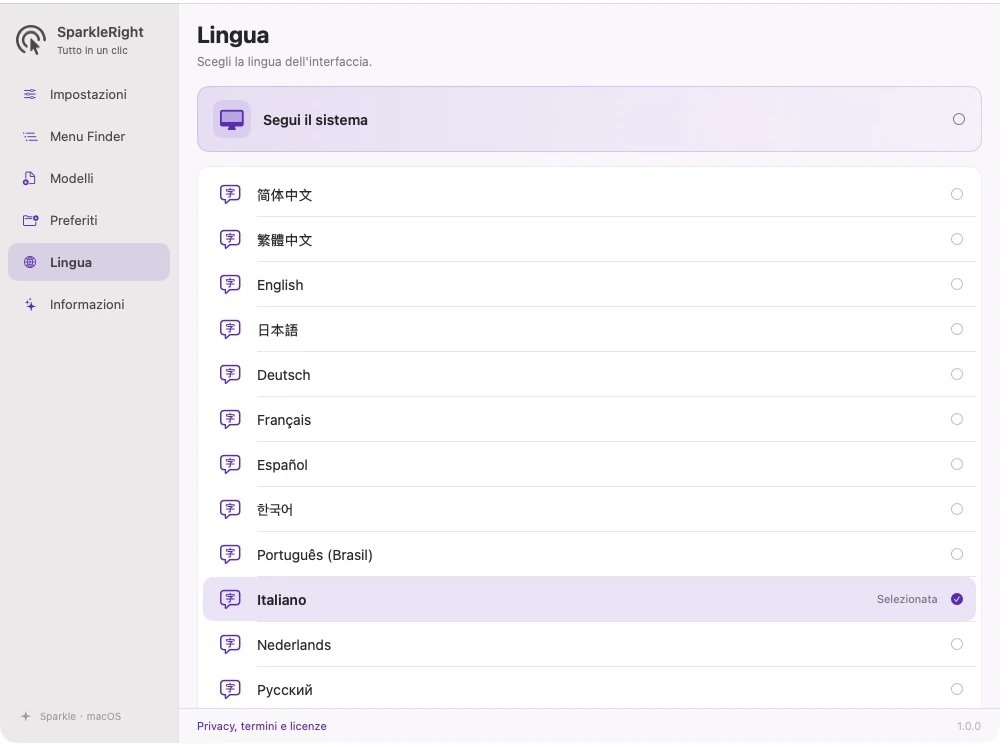The image size is (1008, 747).
Task: Click the Français language name
Action: [284, 420]
